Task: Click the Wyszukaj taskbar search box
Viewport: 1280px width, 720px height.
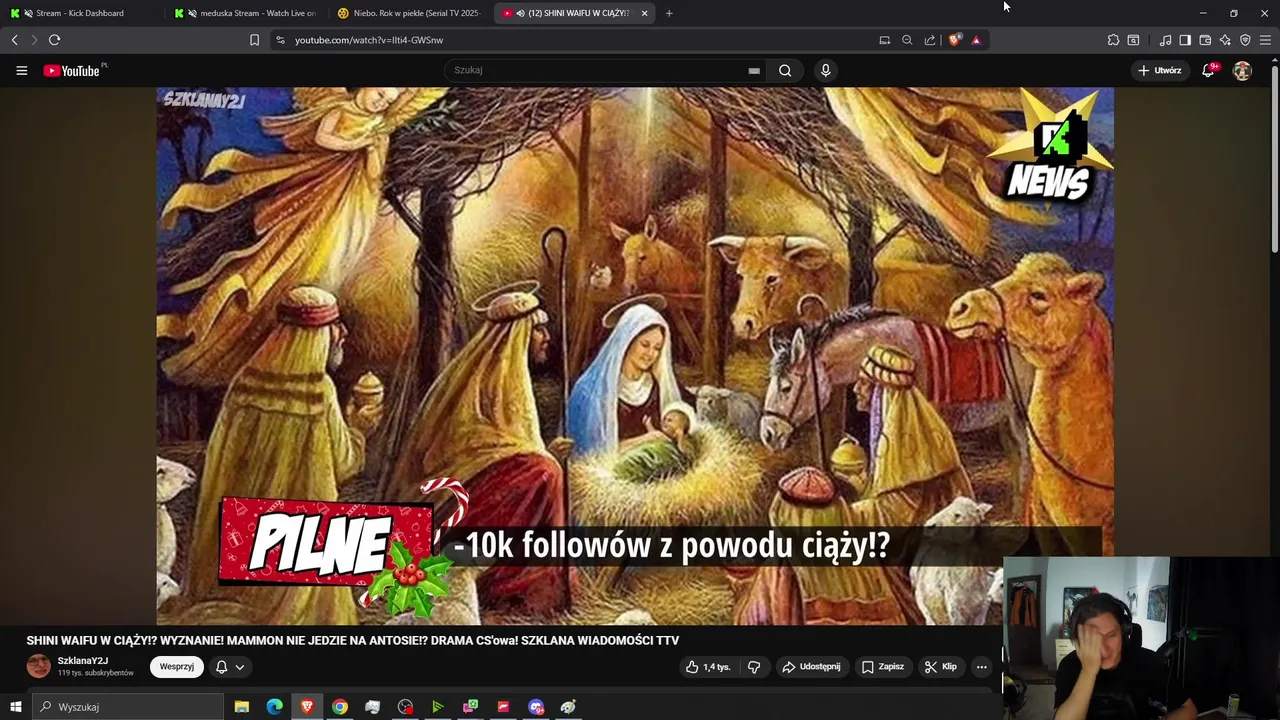Action: click(x=128, y=707)
